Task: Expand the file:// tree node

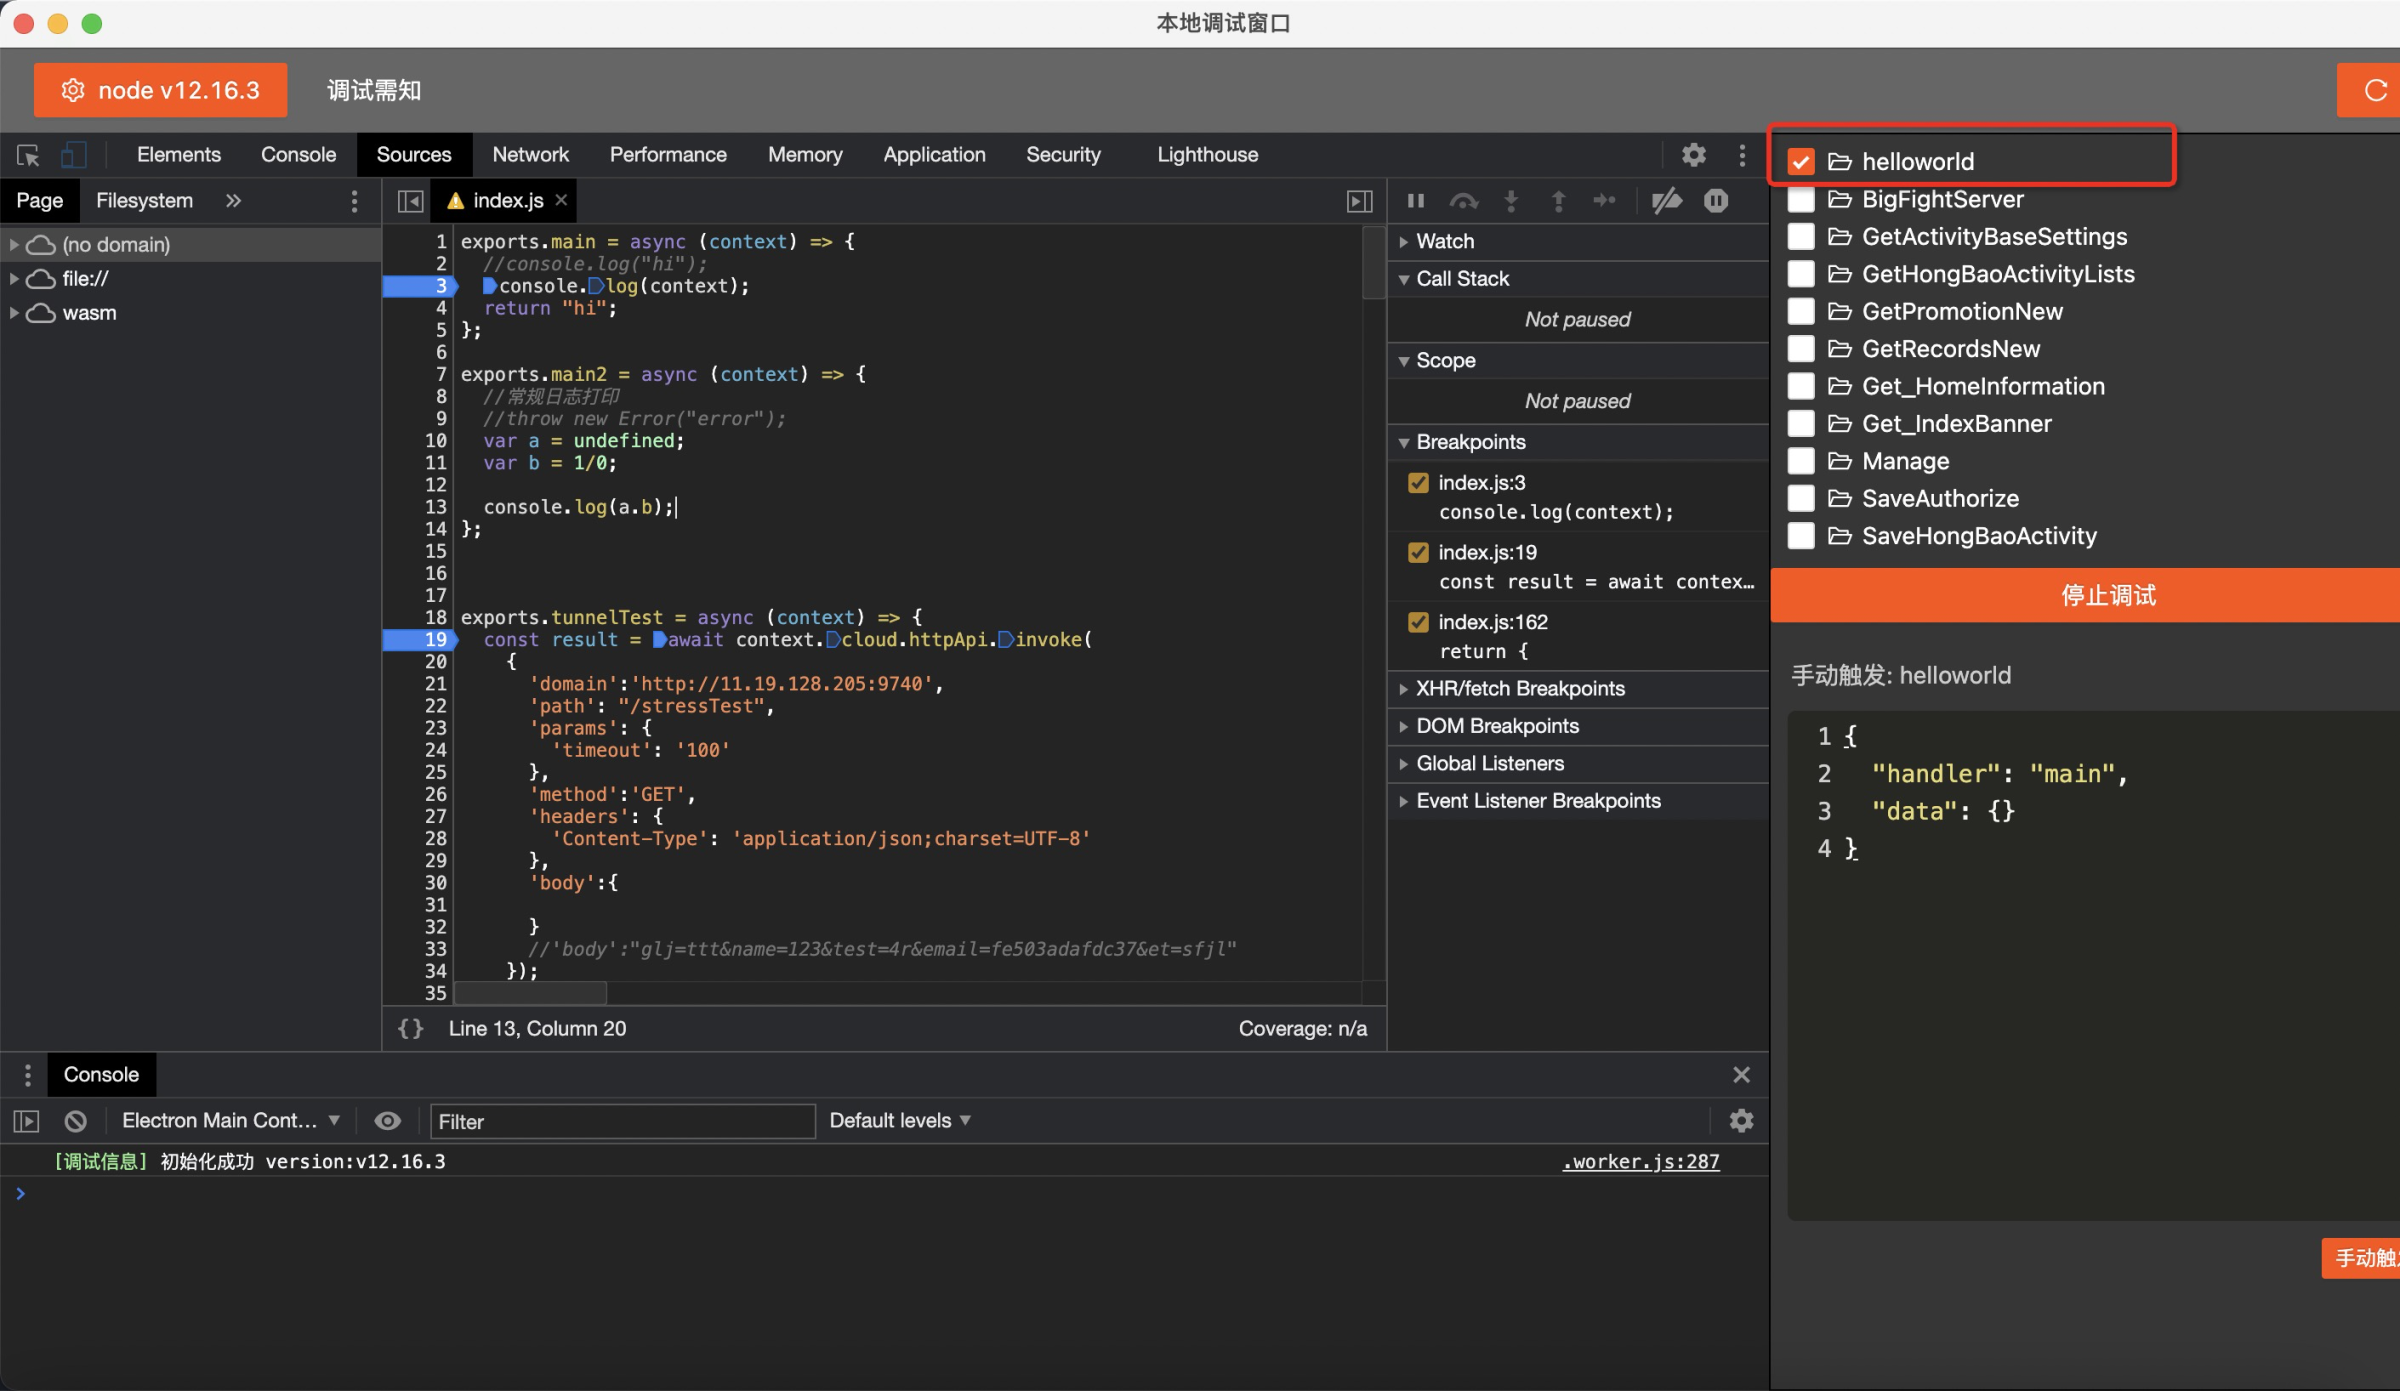Action: tap(14, 279)
